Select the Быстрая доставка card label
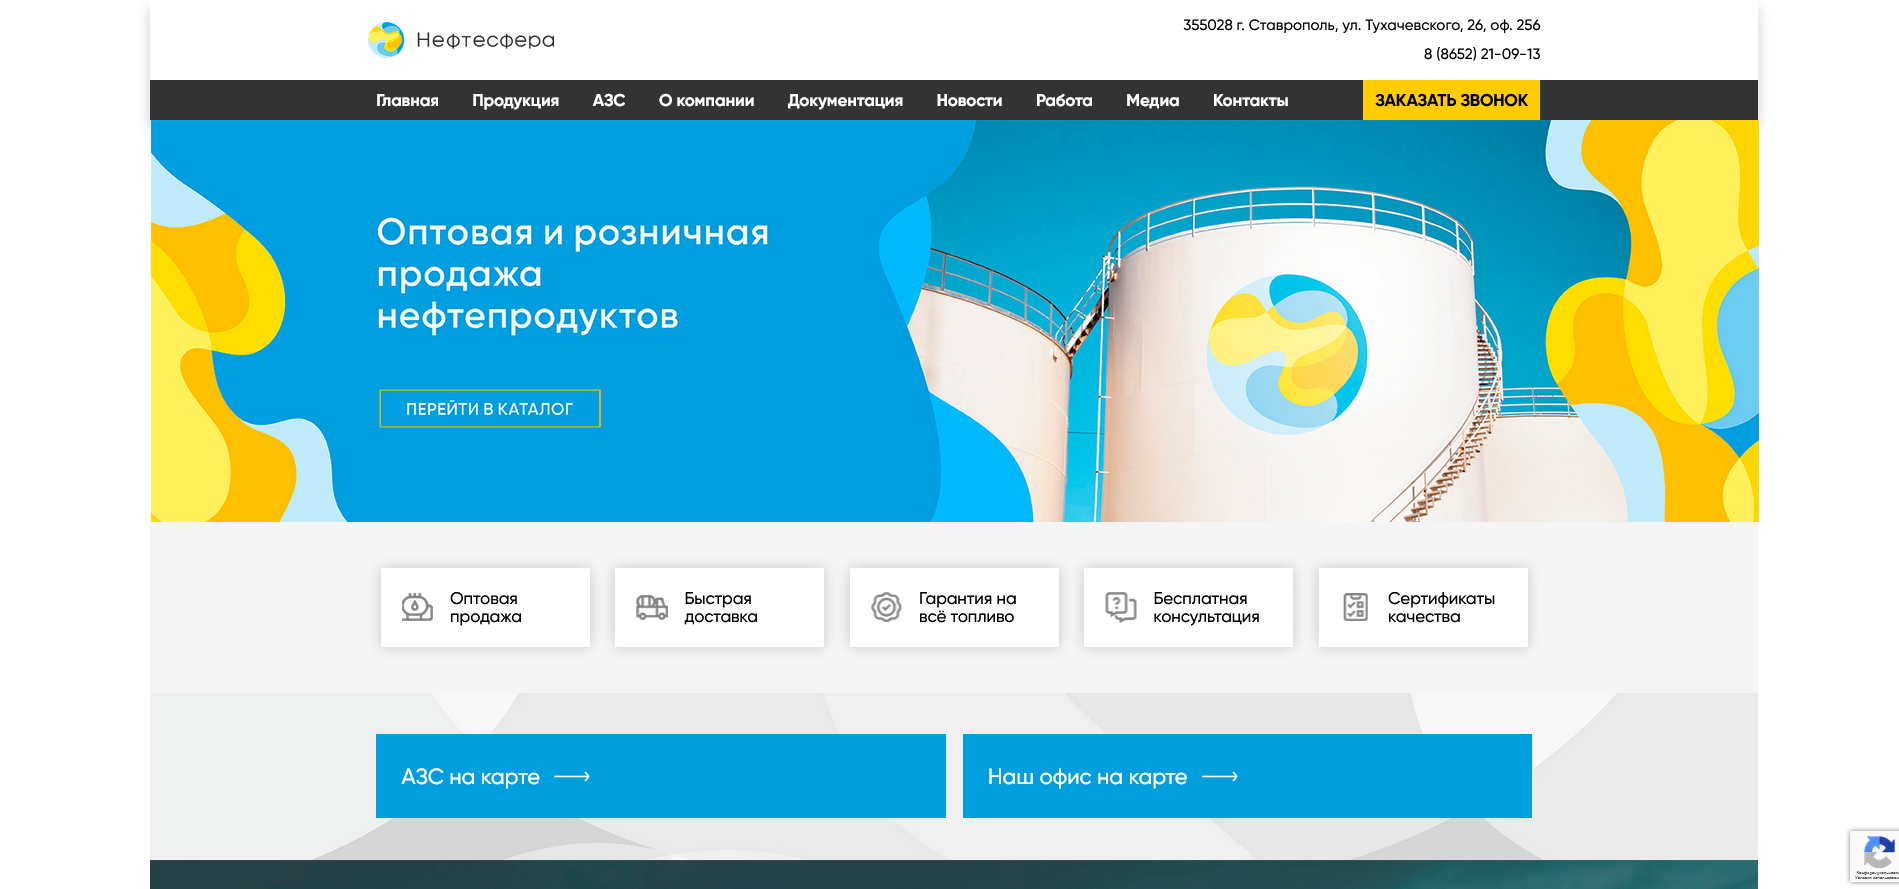 tap(720, 607)
